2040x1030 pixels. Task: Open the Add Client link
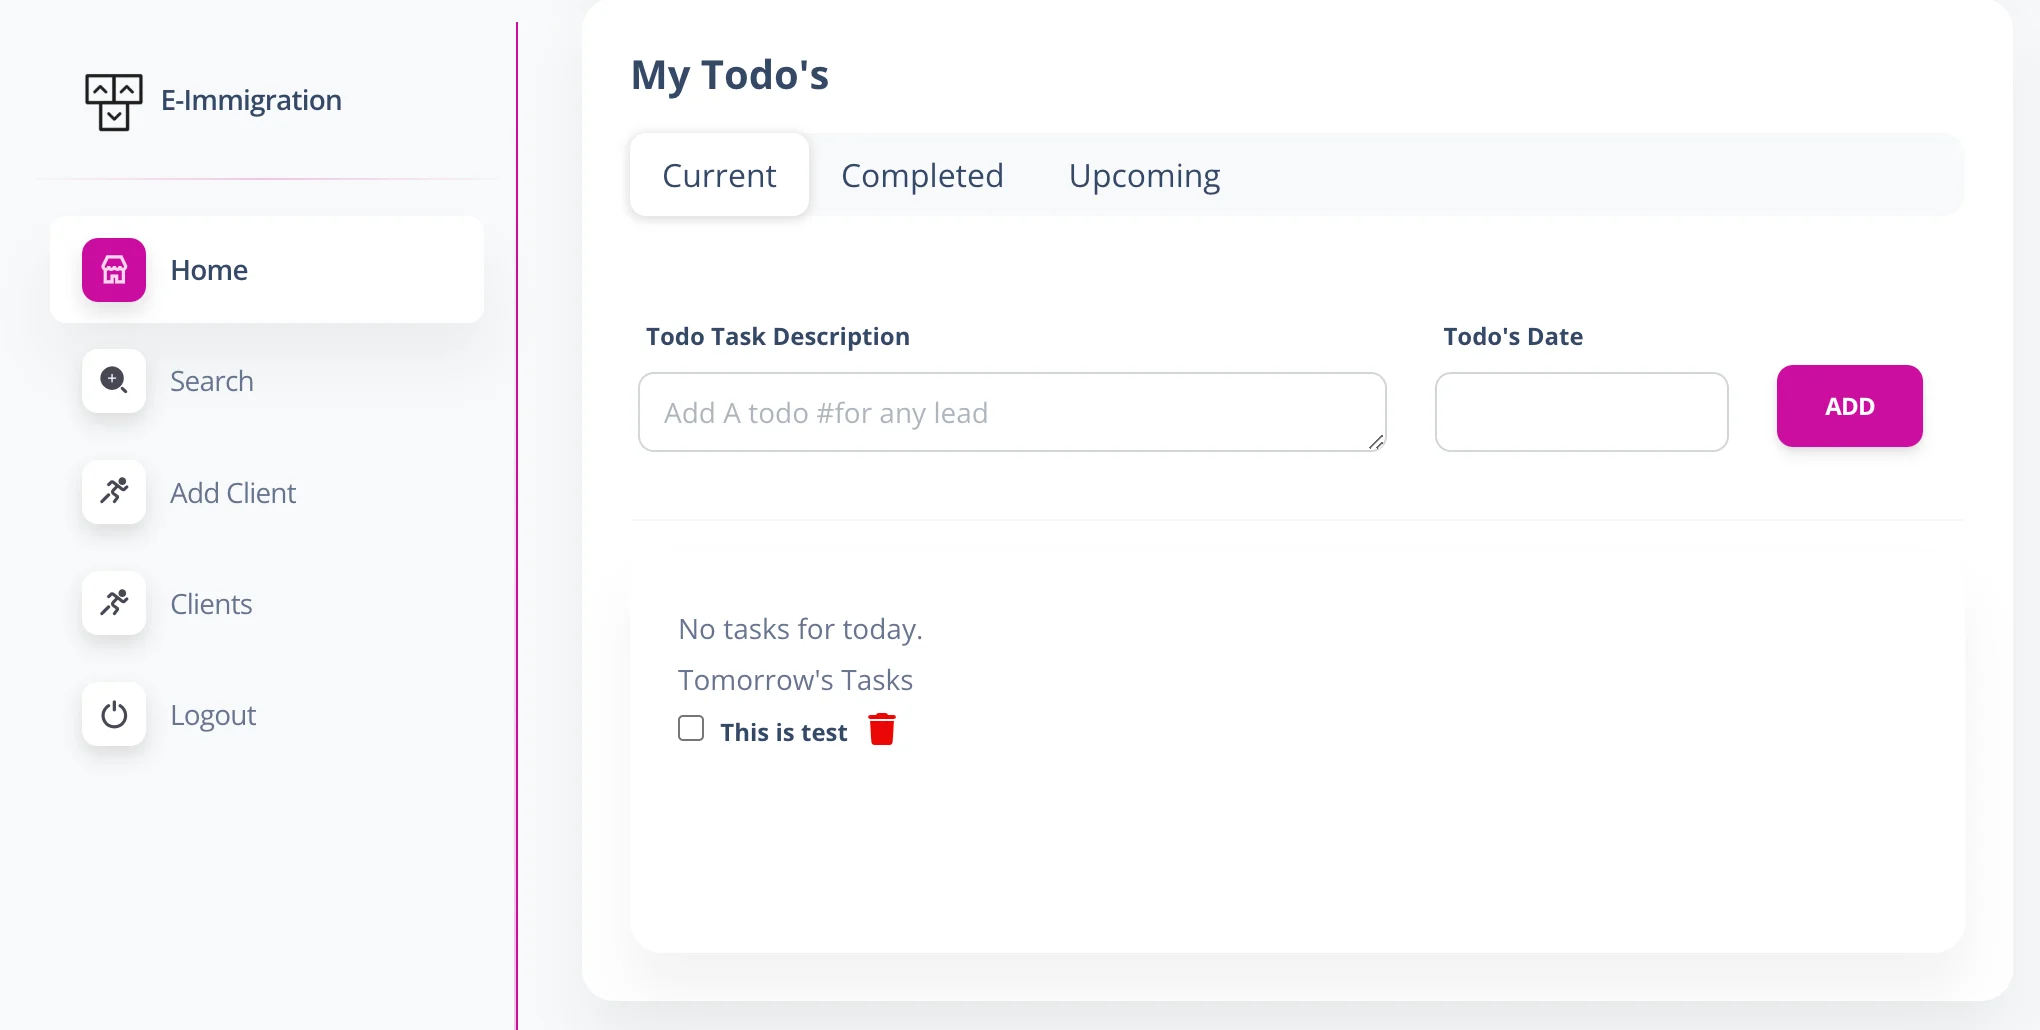(x=233, y=493)
